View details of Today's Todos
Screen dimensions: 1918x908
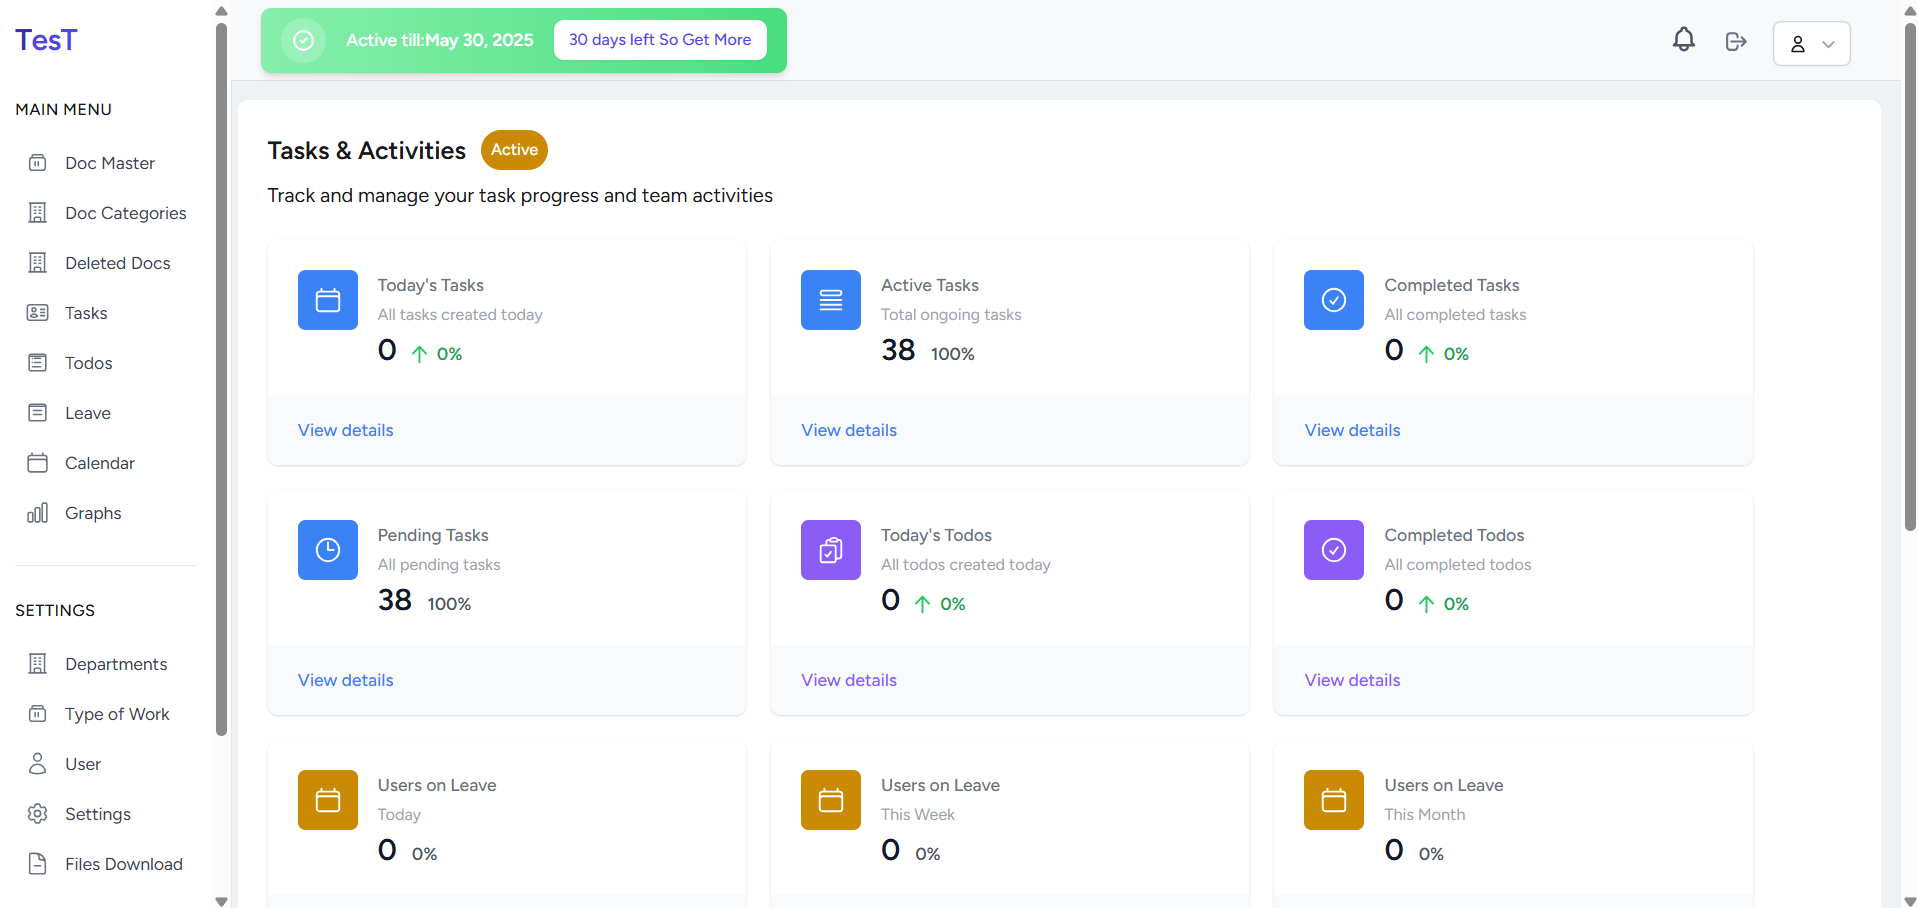849,680
